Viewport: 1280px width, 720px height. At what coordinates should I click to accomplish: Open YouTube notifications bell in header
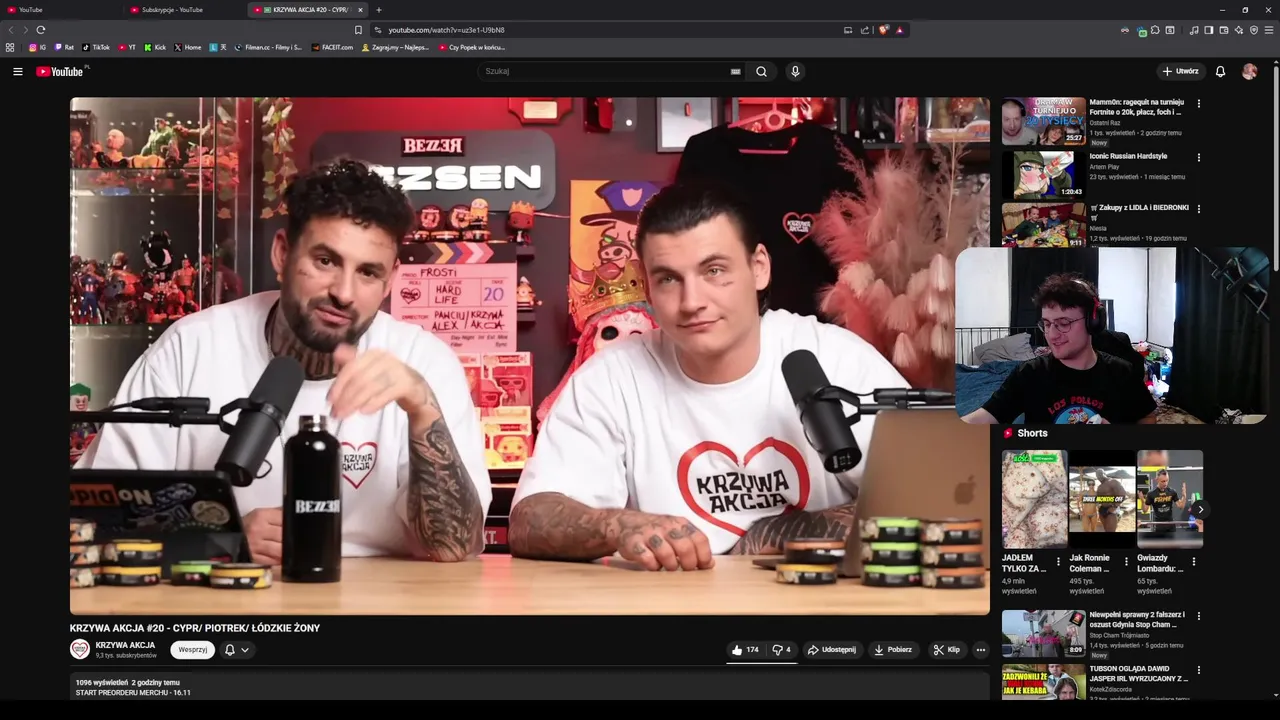(1220, 71)
